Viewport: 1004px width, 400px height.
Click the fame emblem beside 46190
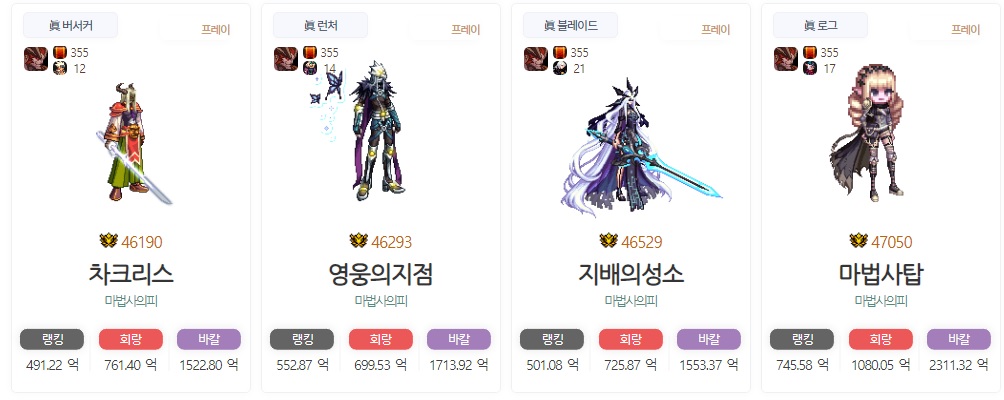point(109,241)
